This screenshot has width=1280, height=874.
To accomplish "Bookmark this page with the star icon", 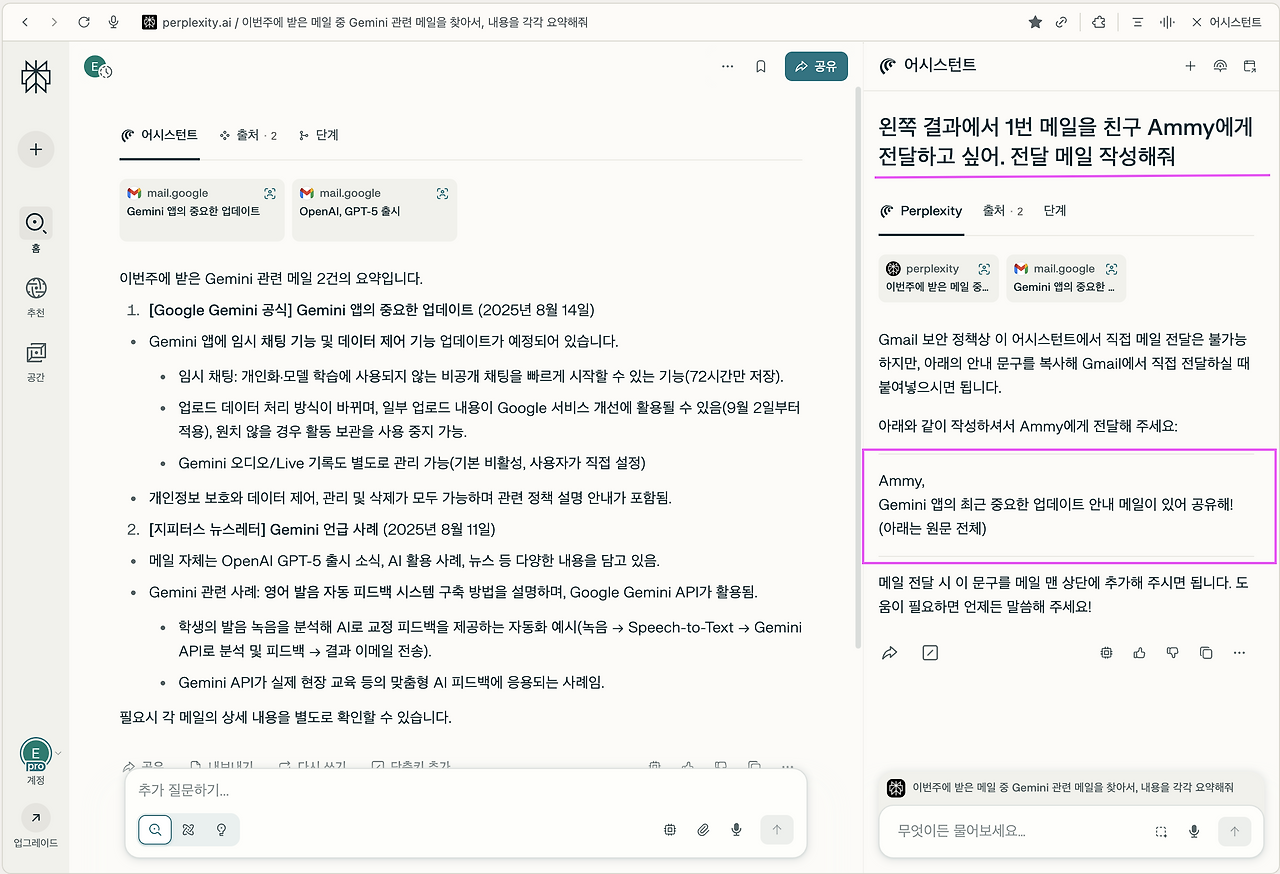I will (x=1035, y=22).
